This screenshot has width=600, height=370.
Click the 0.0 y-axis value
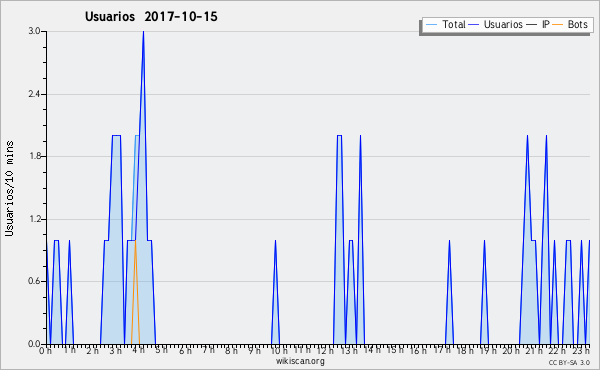tap(34, 344)
